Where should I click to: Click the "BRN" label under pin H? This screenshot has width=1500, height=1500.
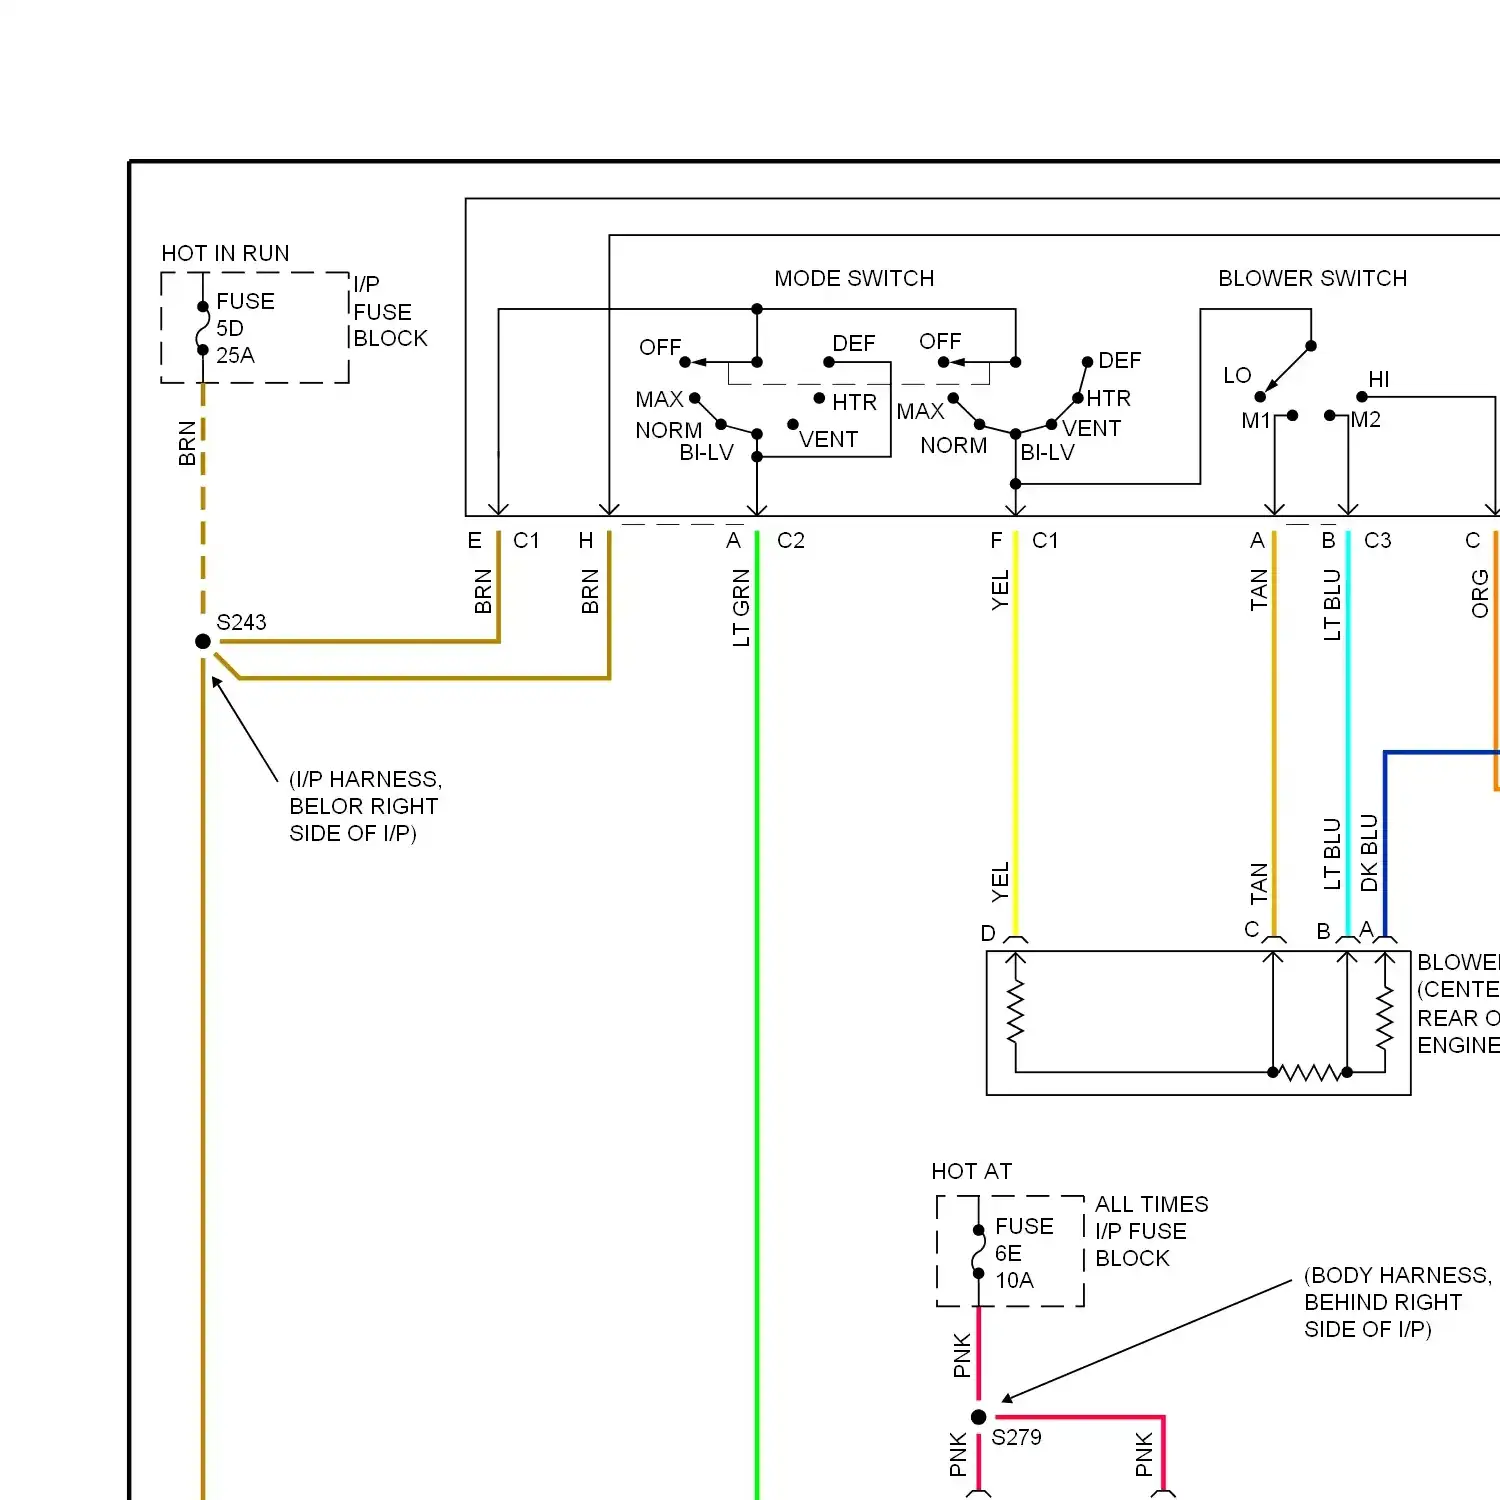pyautogui.click(x=590, y=591)
